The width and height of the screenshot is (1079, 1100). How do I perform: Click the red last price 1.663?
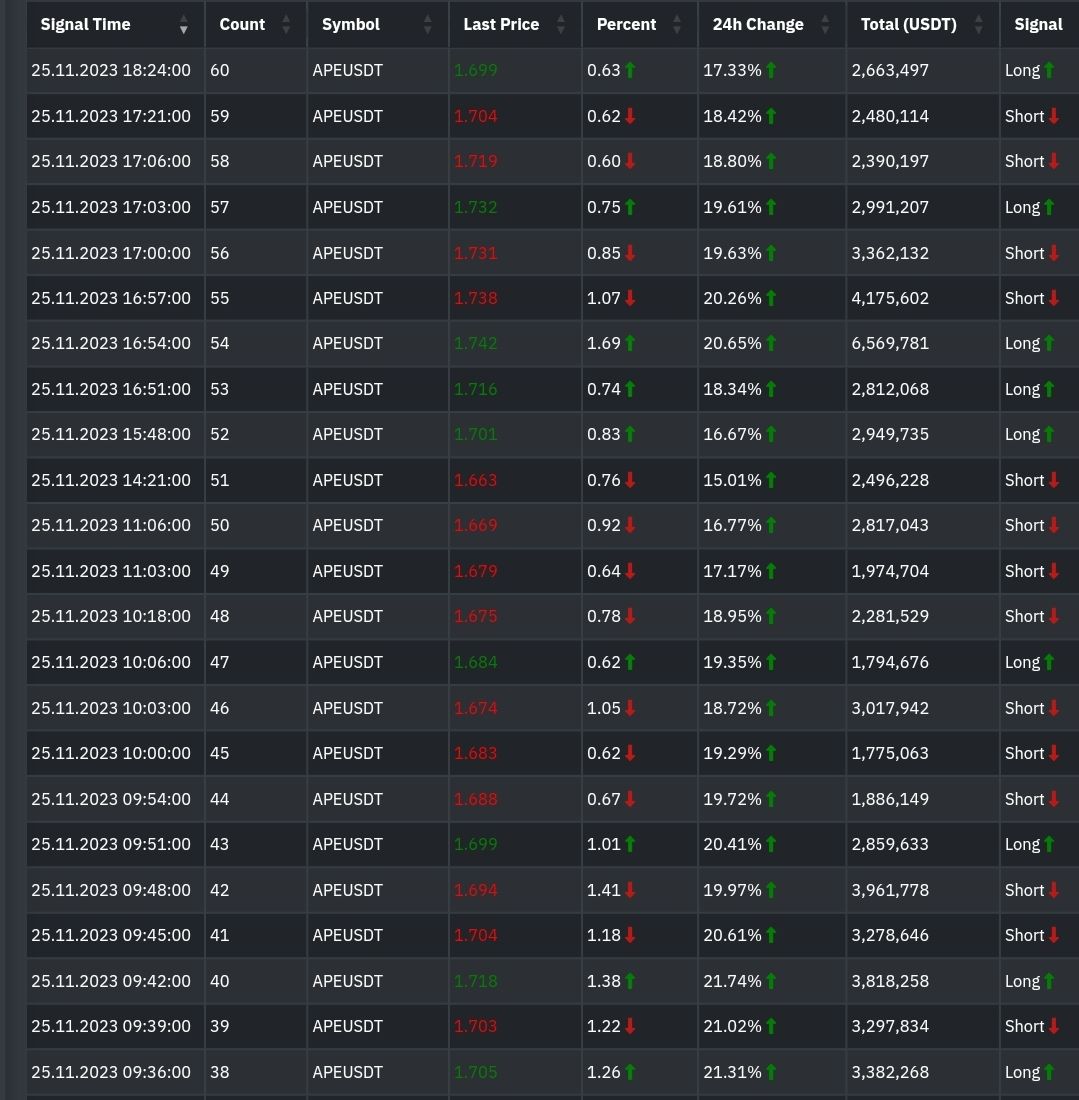pos(476,480)
